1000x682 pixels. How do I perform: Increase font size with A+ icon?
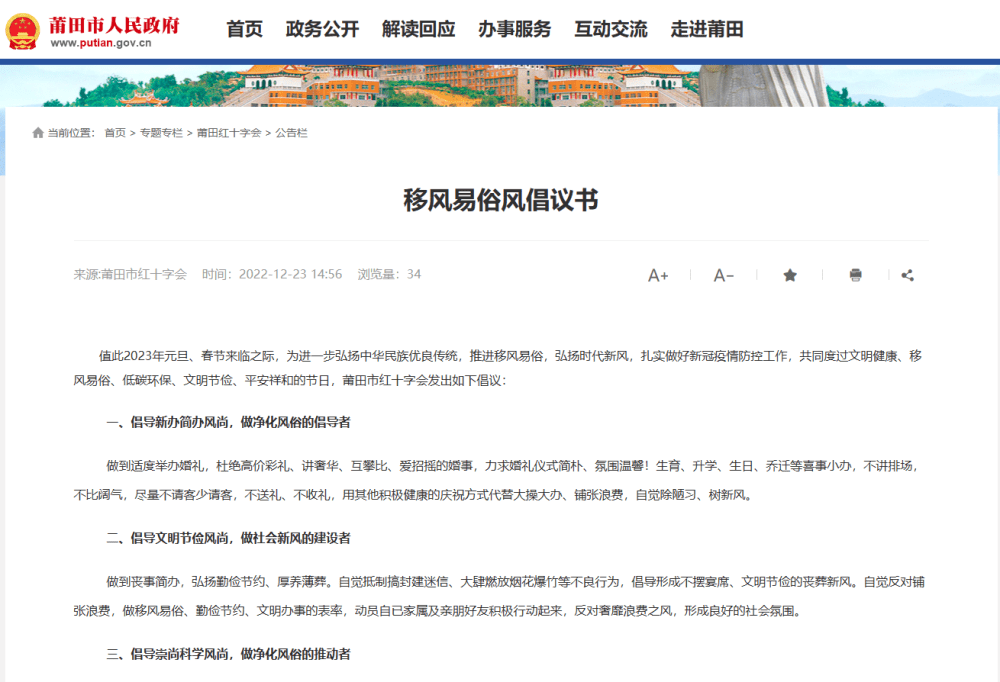click(657, 275)
